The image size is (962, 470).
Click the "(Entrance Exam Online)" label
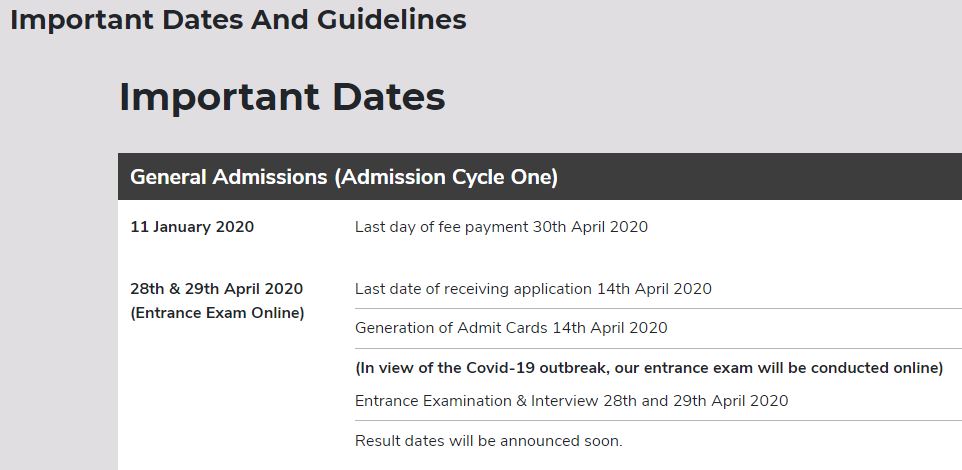tap(217, 313)
